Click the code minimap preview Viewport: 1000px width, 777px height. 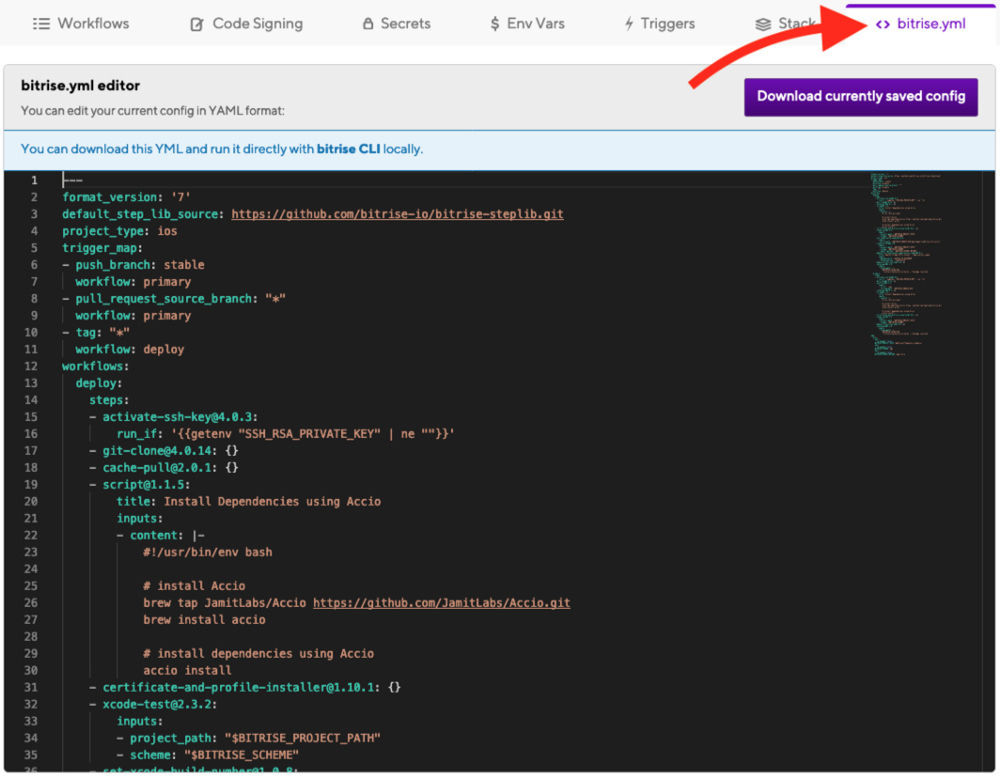coord(907,264)
